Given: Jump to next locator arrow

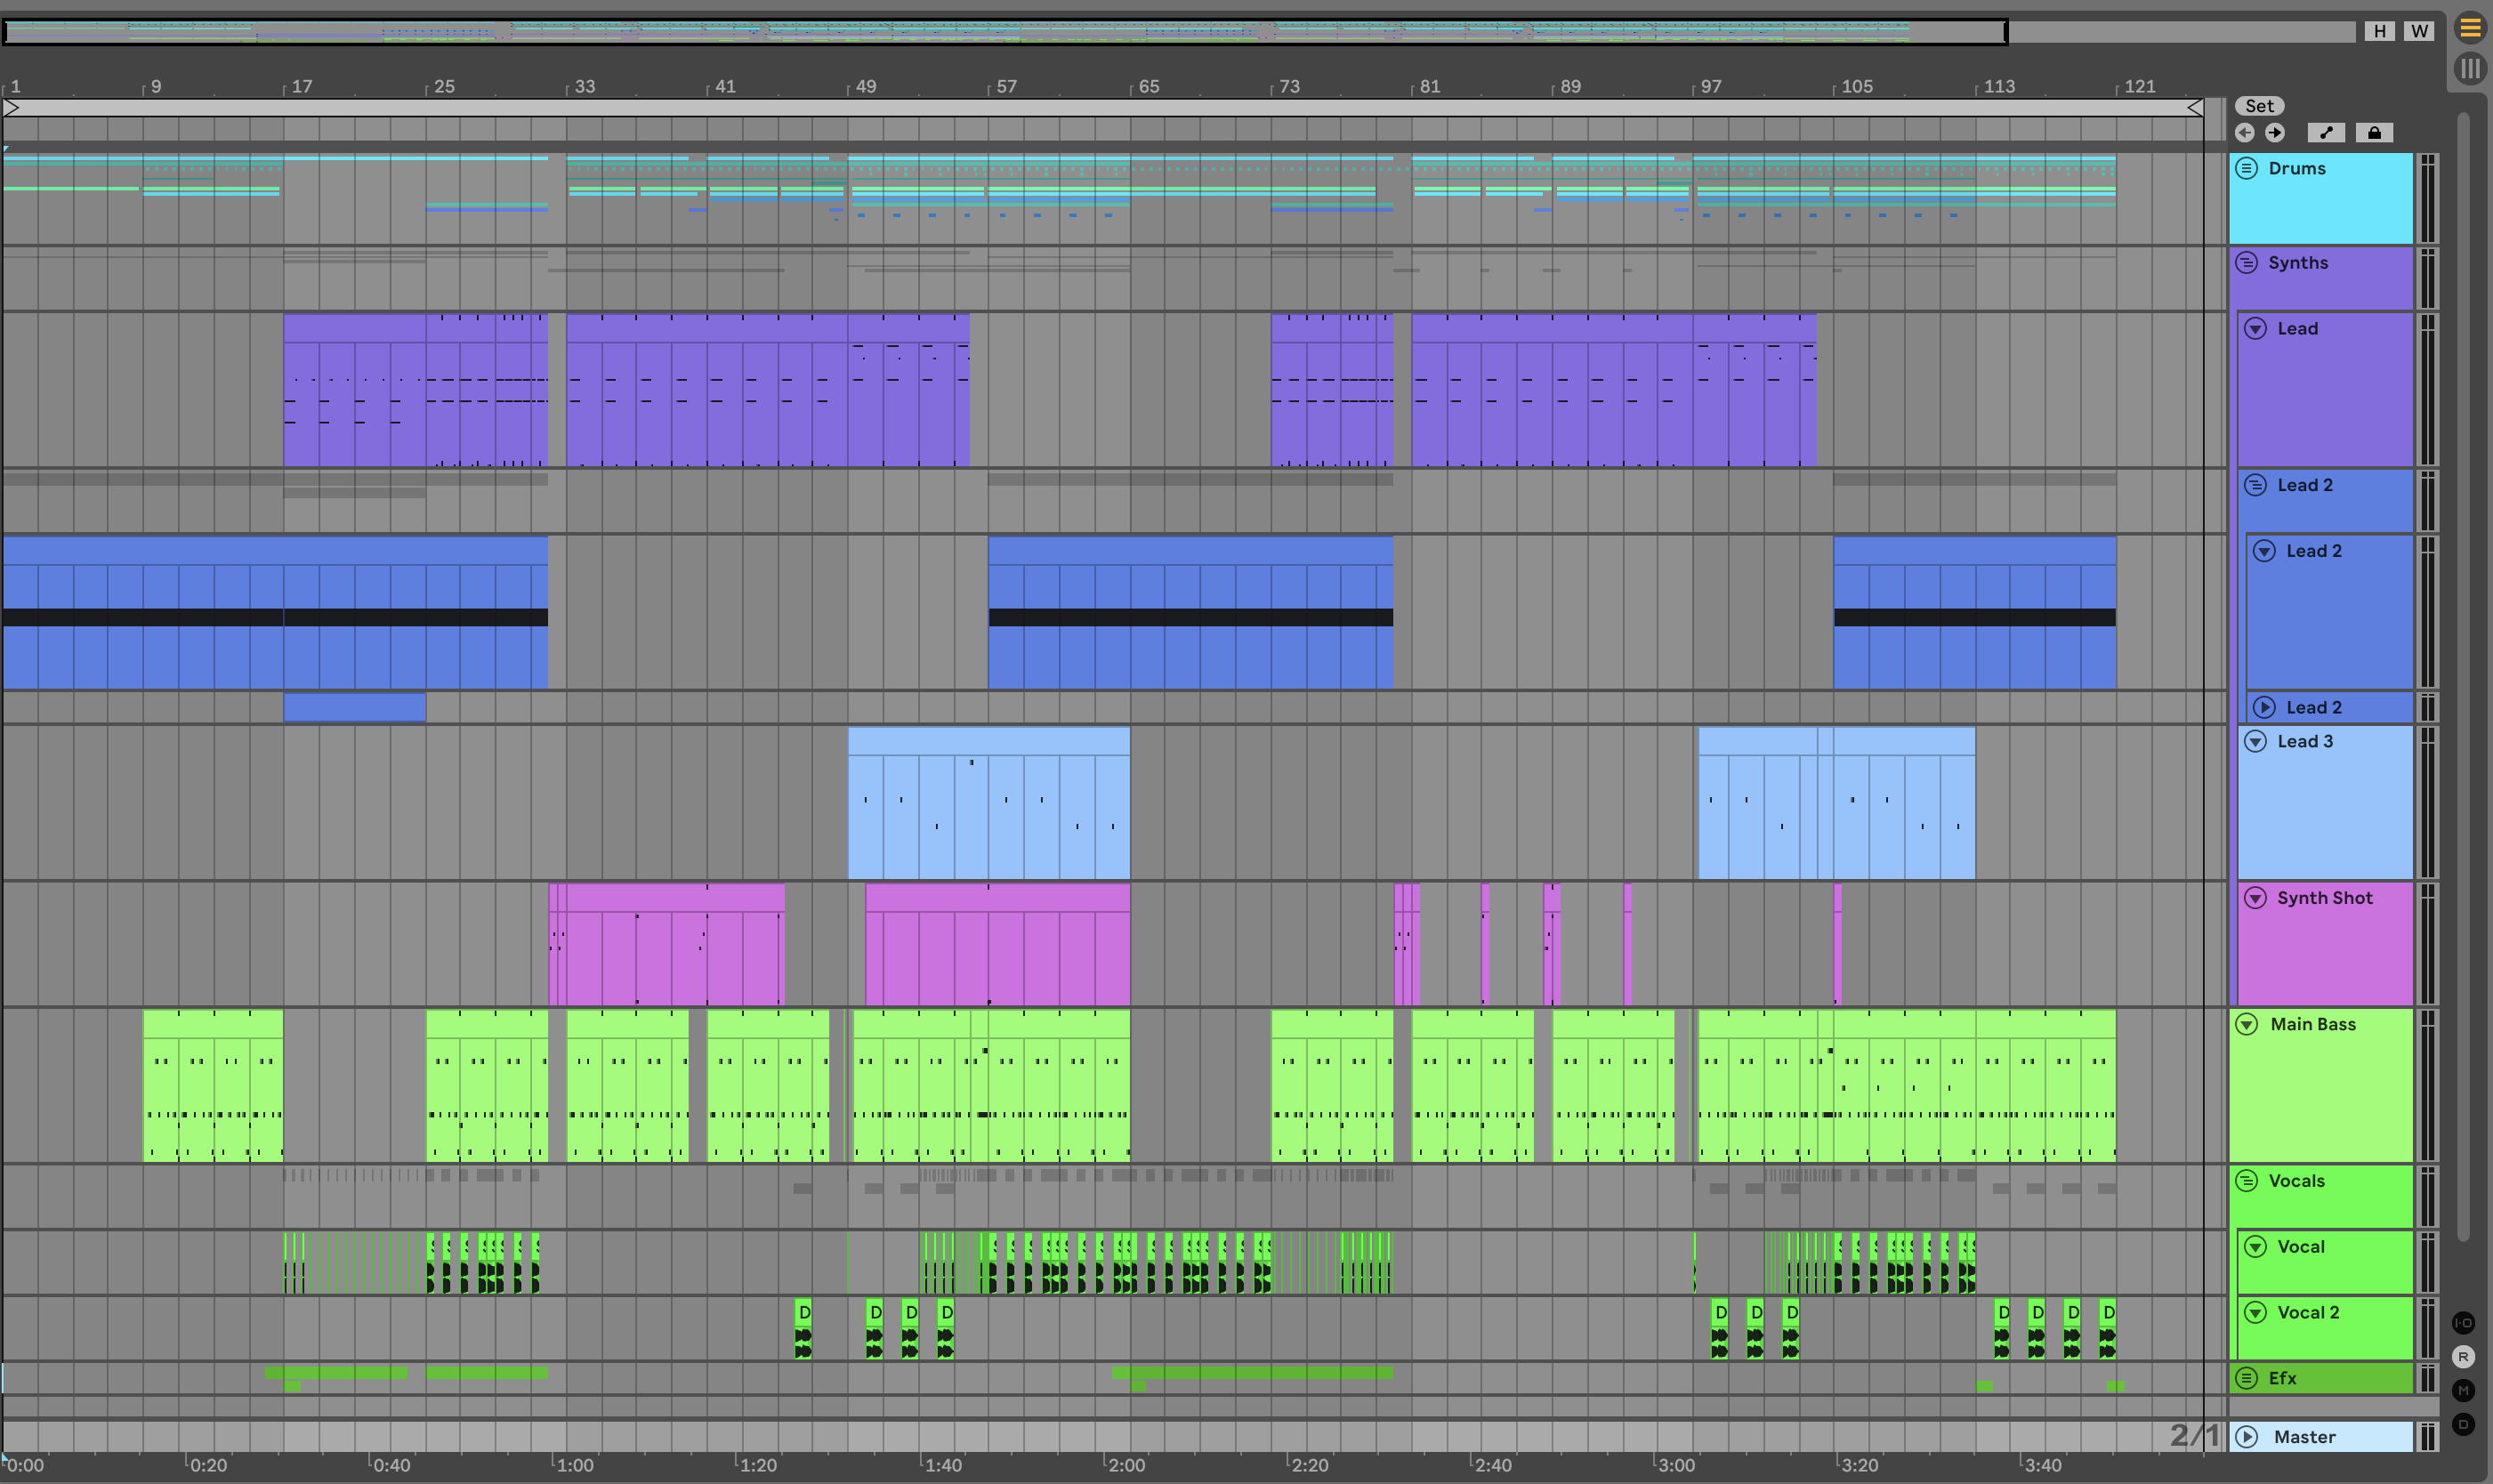Looking at the screenshot, I should tap(2275, 133).
